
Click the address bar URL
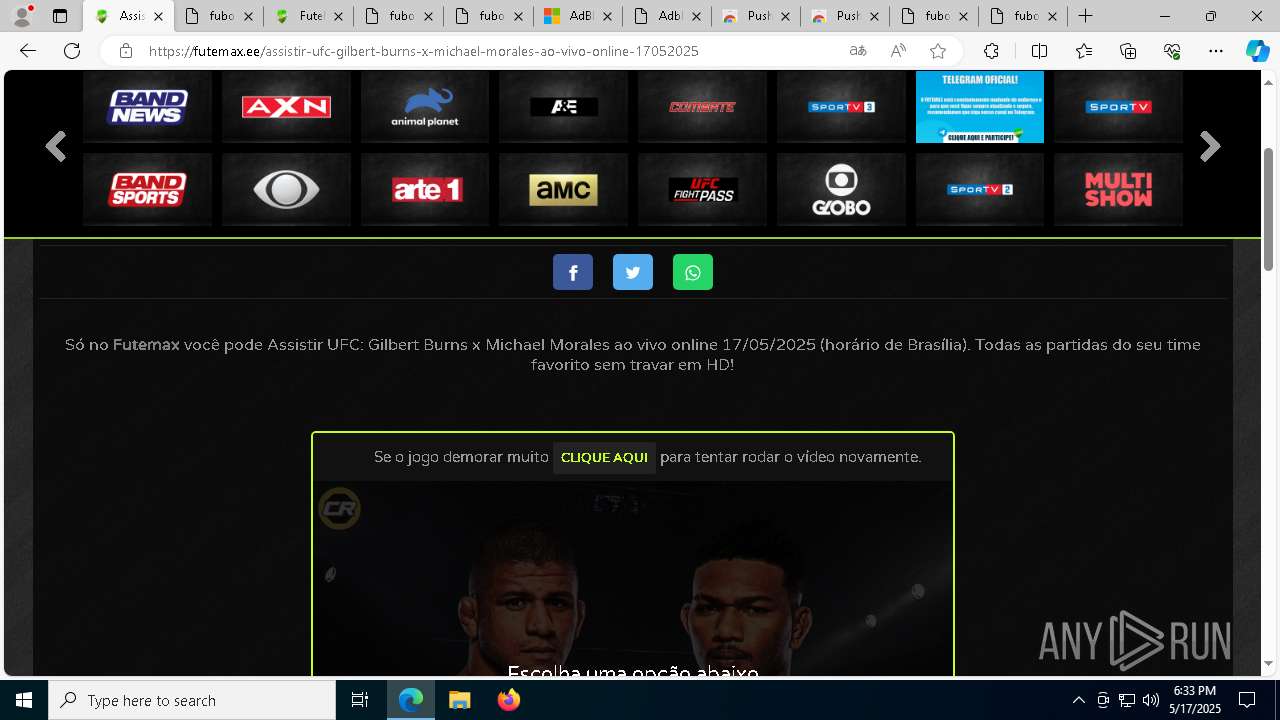(424, 51)
